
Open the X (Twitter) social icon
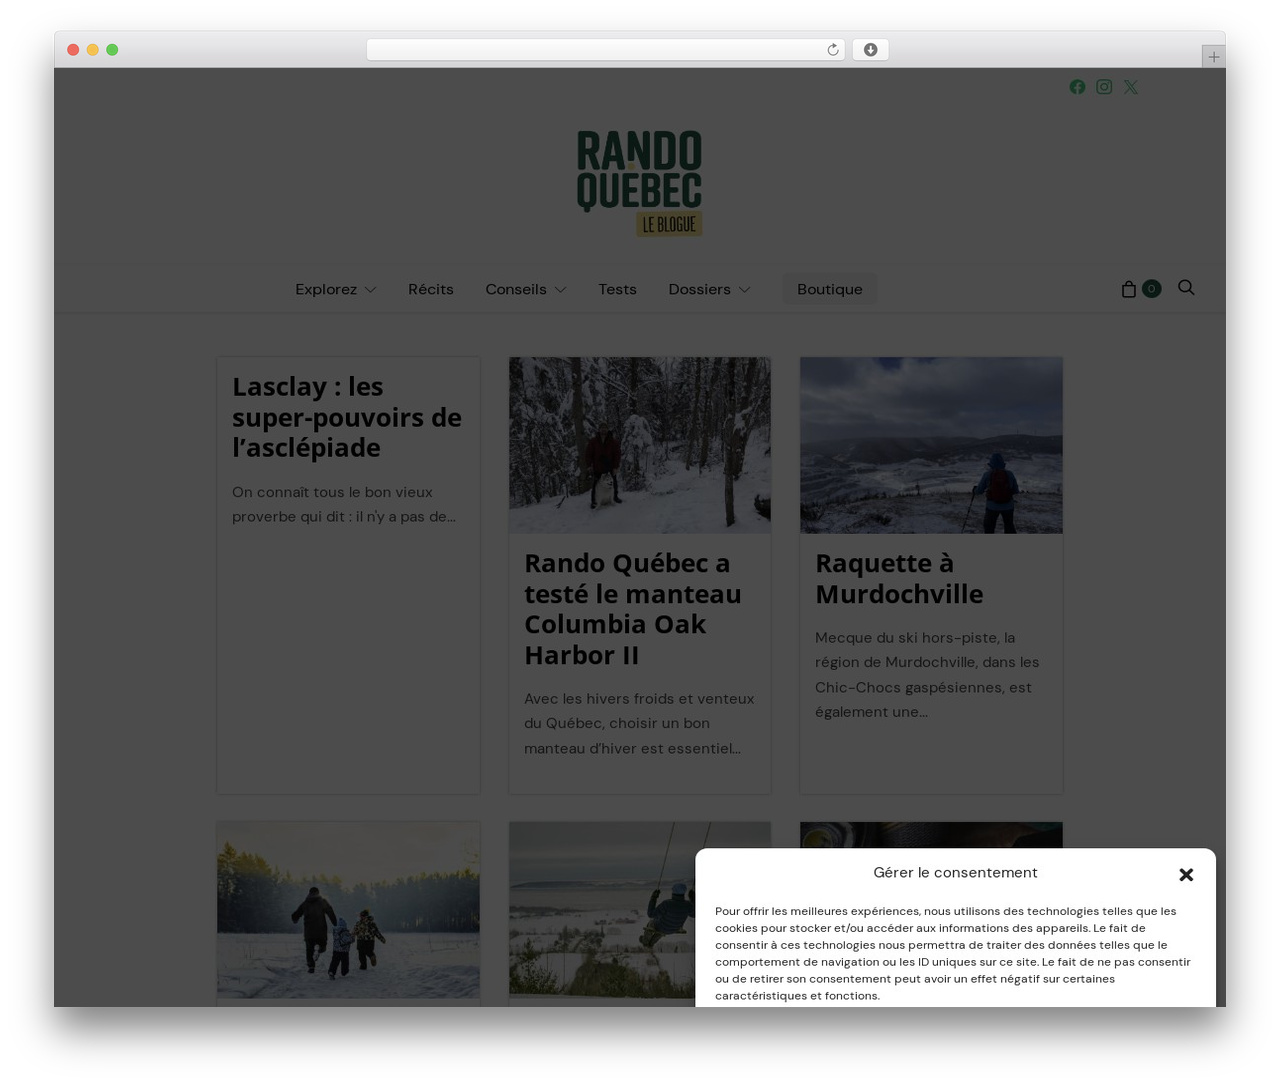(x=1131, y=87)
